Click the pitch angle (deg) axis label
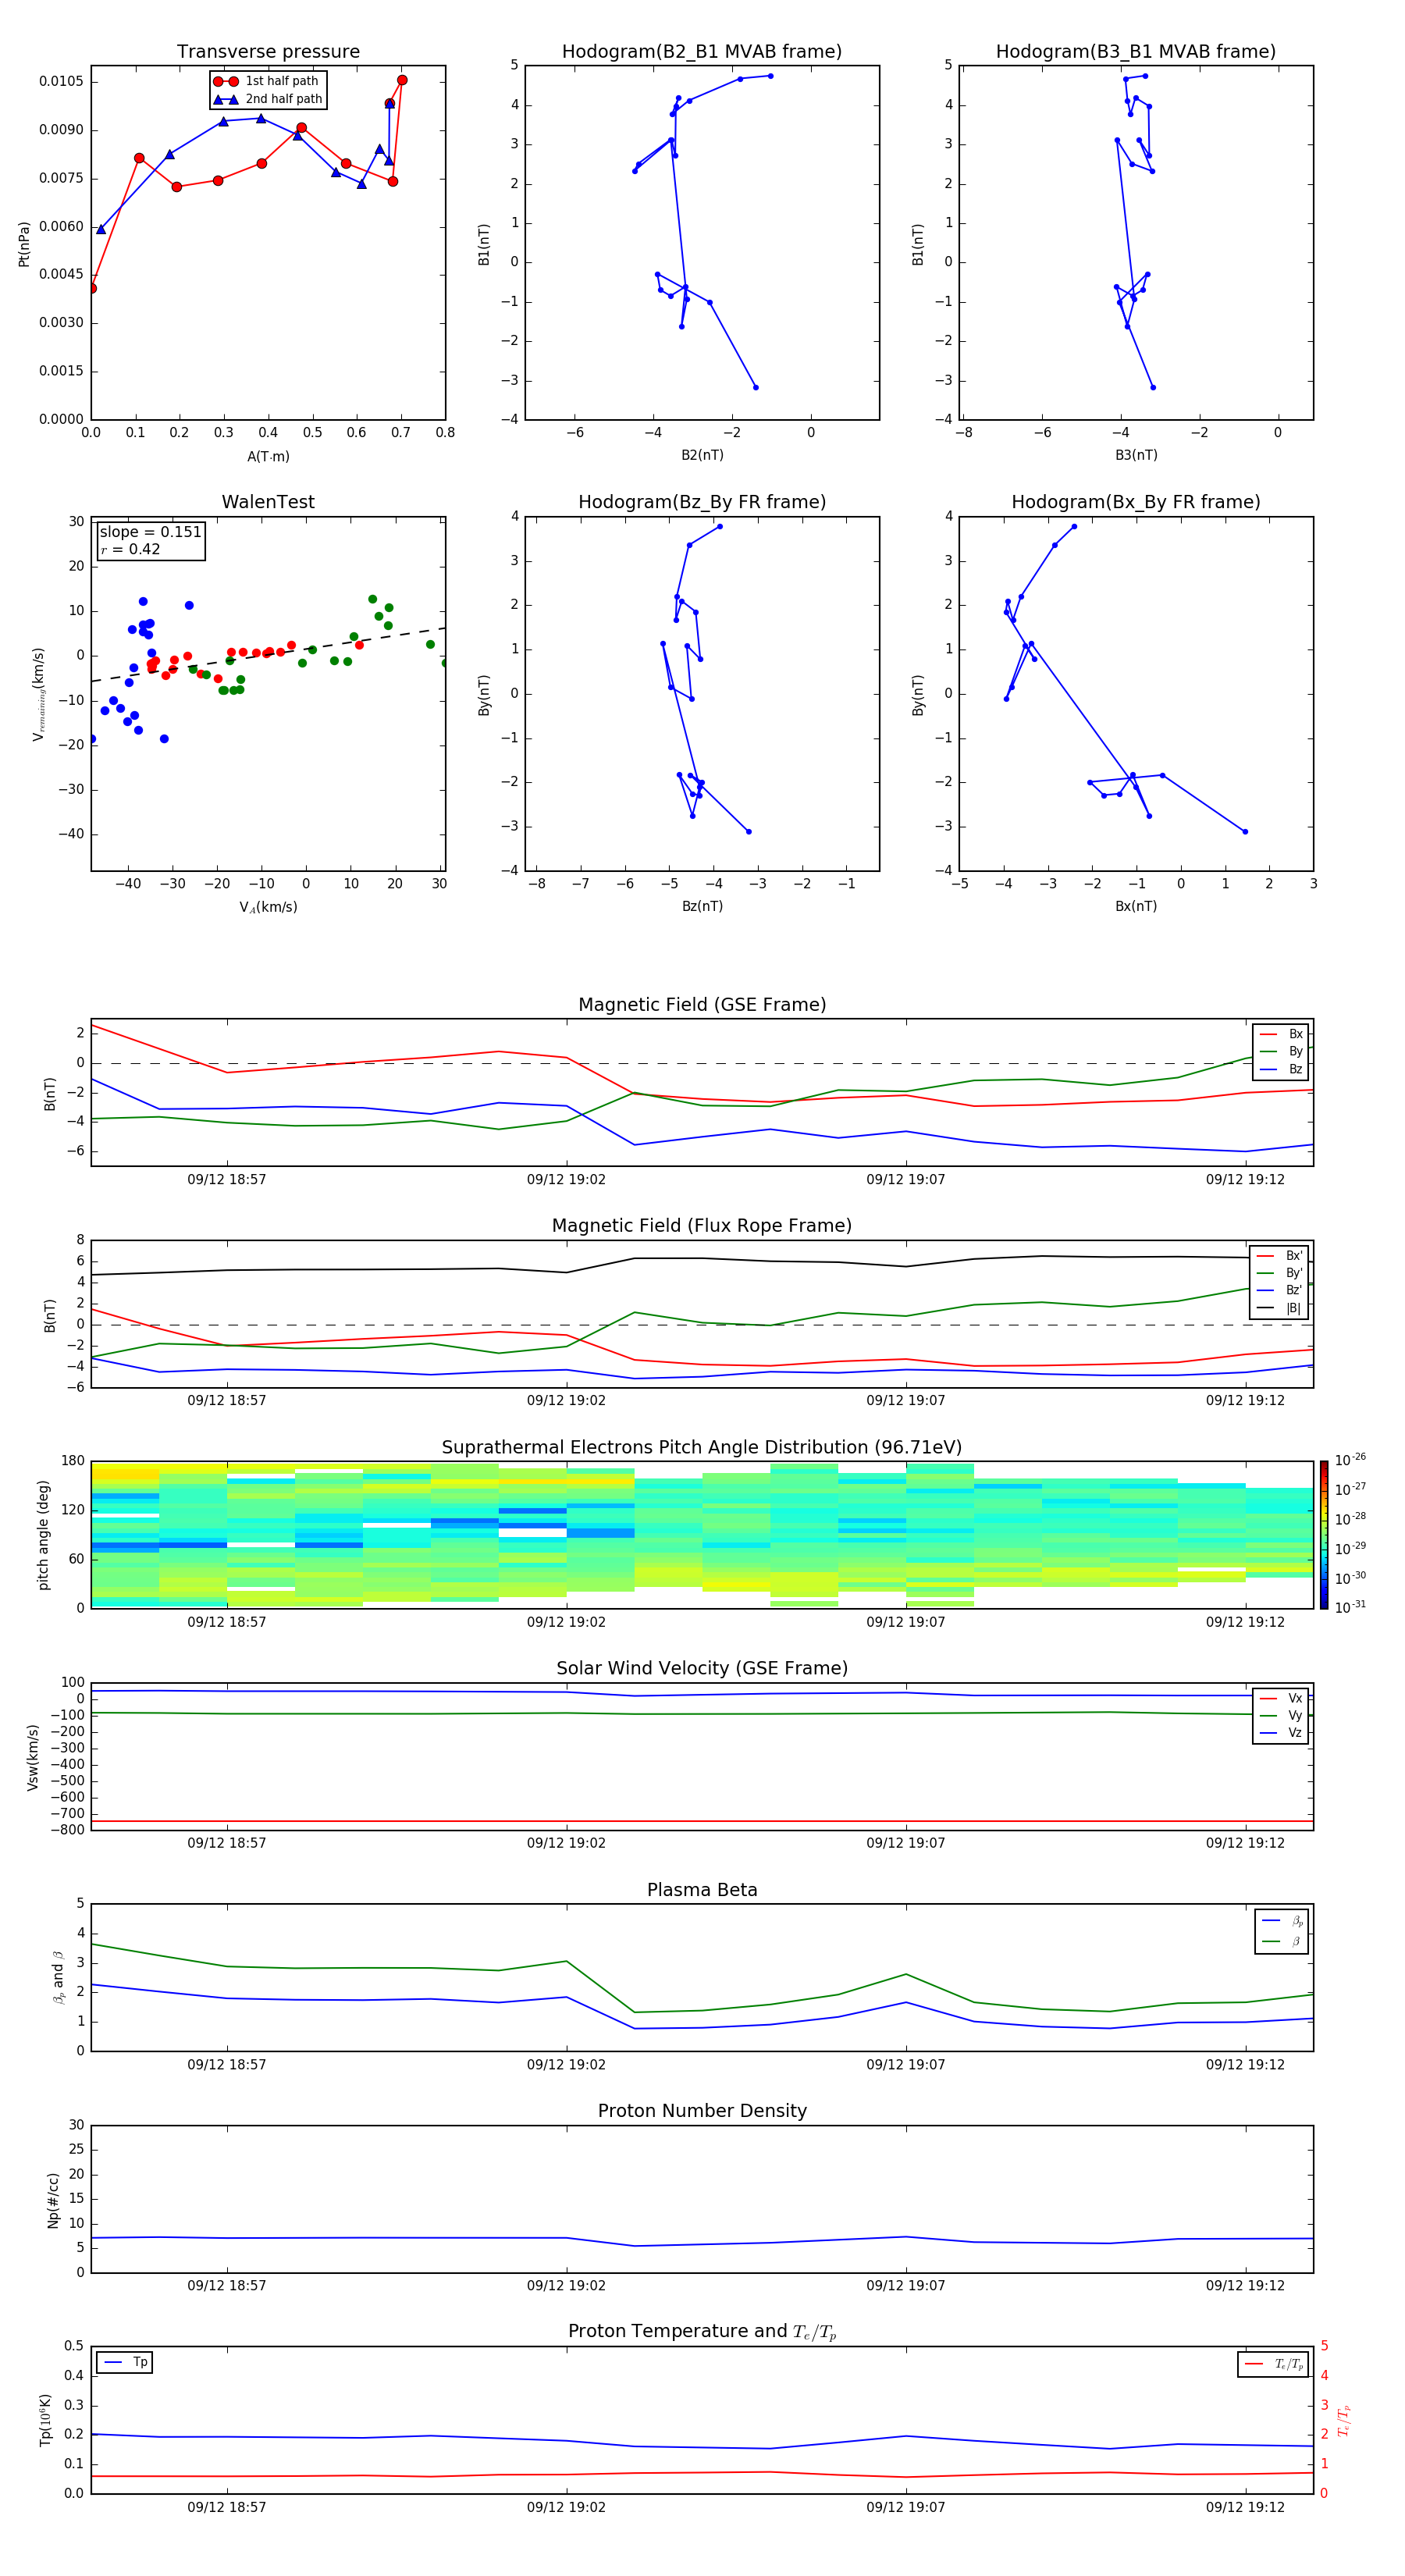The height and width of the screenshot is (2576, 1405). pos(44,1535)
